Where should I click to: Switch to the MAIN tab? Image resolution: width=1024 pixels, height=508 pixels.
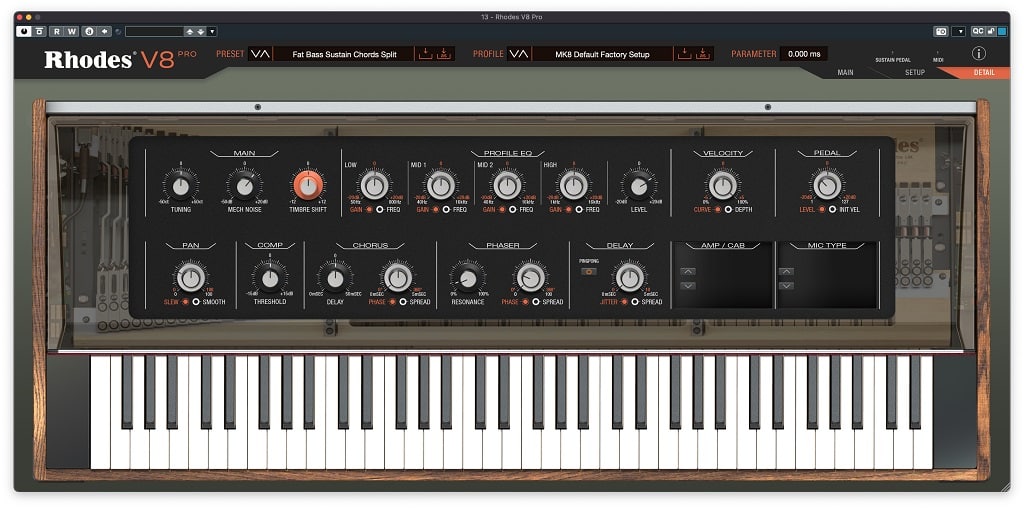point(845,72)
